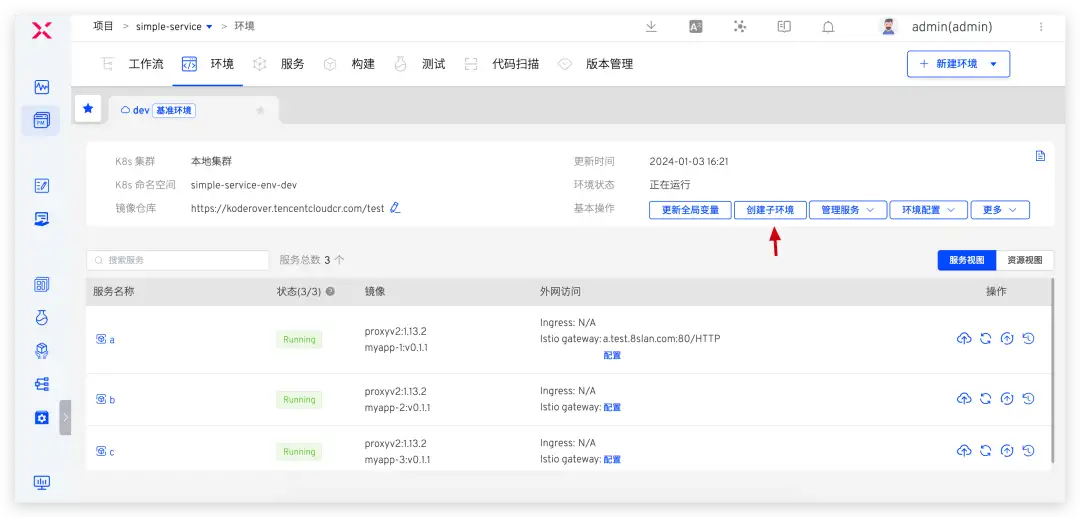Viewport: 1080px width, 517px height.
Task: Expand the 管理服务 dropdown
Action: tap(848, 210)
